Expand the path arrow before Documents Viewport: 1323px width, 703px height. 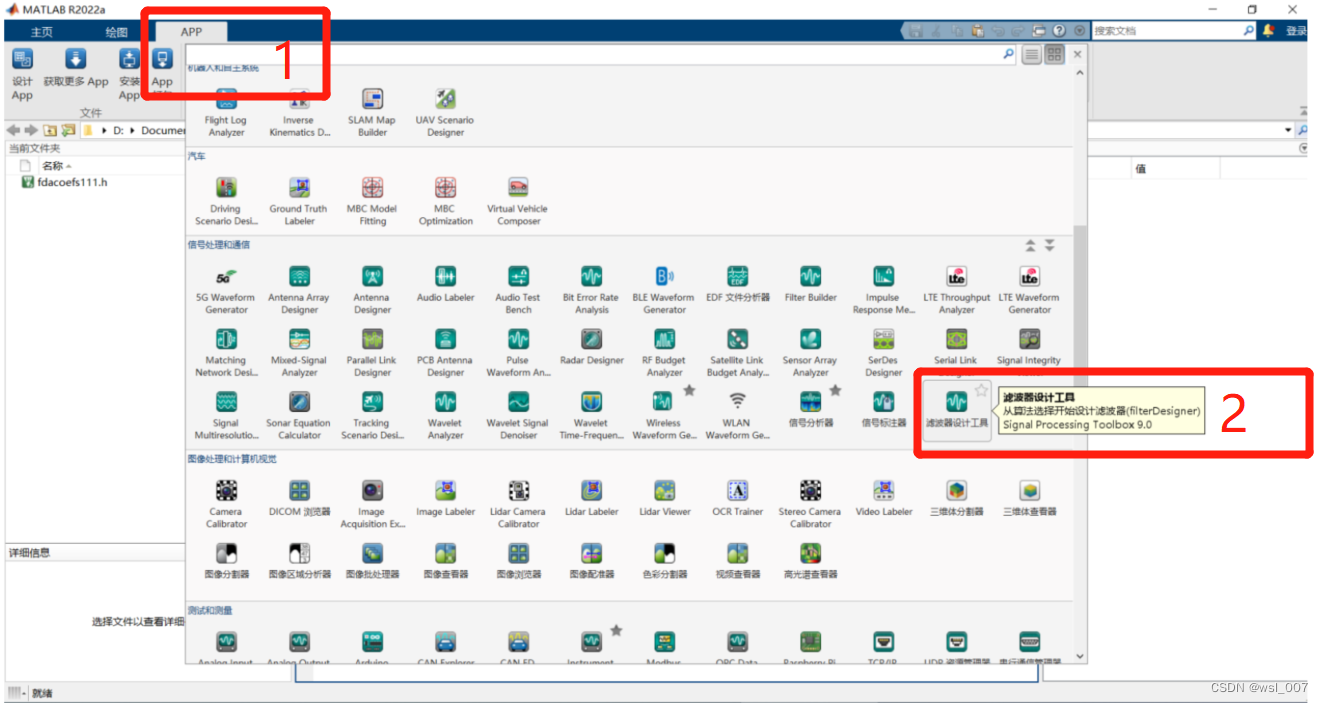[x=133, y=130]
